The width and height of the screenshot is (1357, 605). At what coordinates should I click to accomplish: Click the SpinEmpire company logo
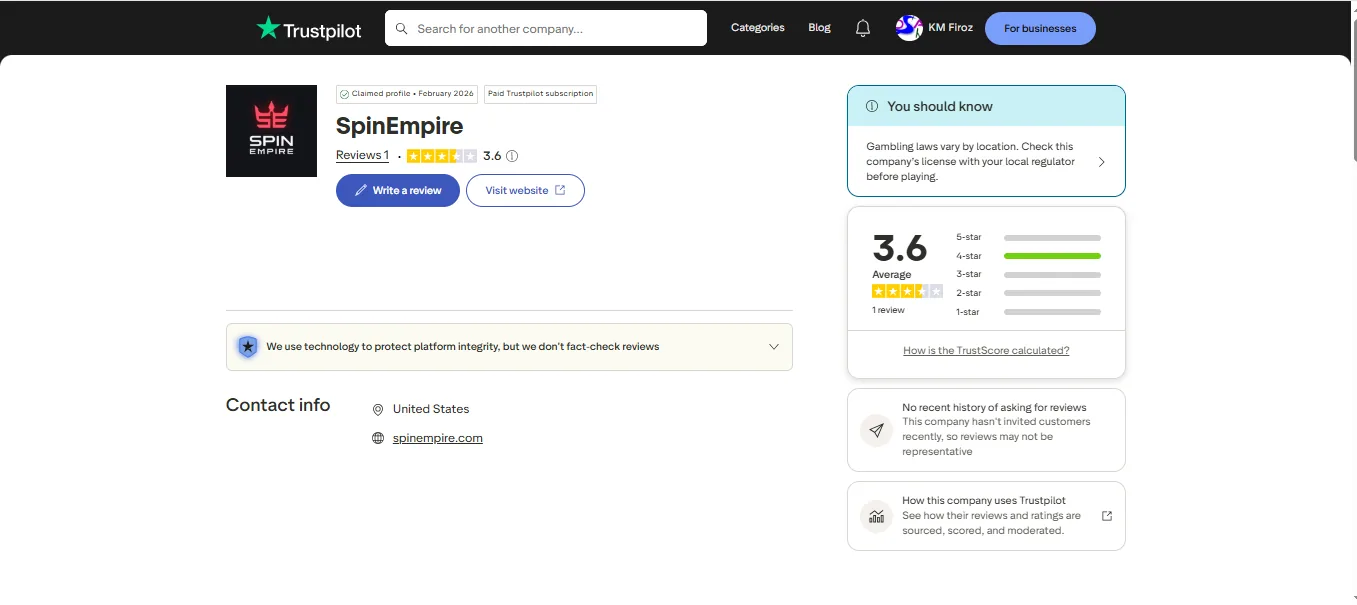click(x=271, y=131)
